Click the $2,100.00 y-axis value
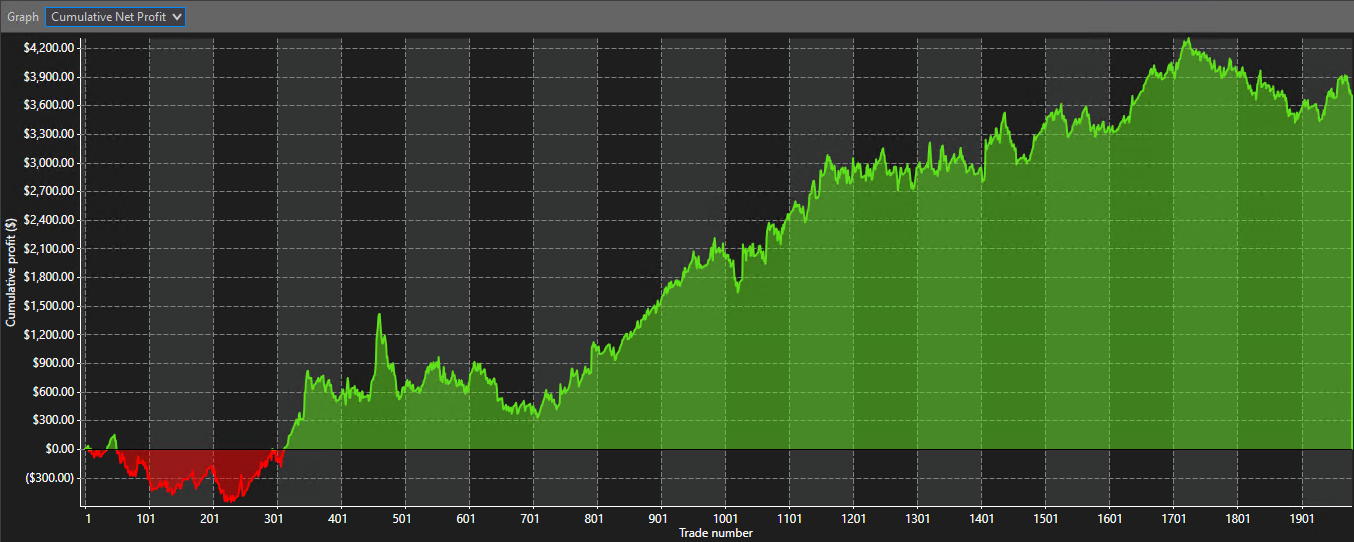The width and height of the screenshot is (1354, 542). point(49,249)
